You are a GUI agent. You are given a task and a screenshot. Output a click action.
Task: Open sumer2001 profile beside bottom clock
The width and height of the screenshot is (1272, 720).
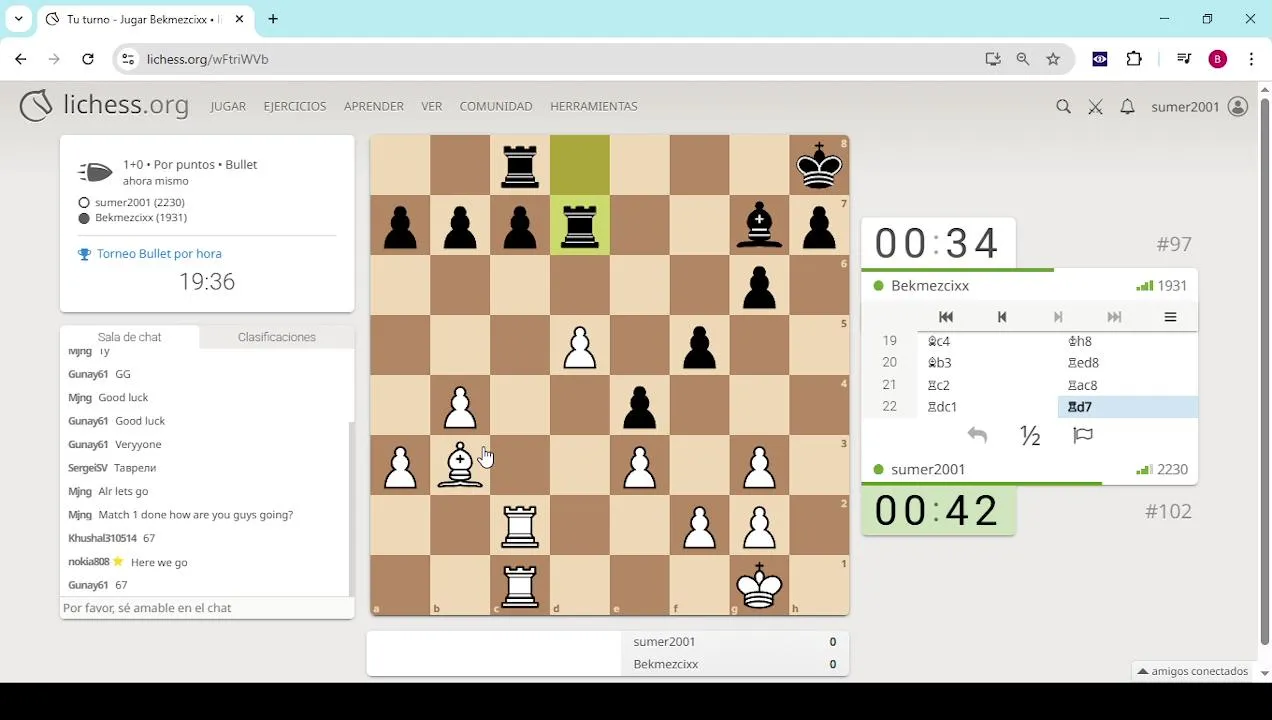(x=928, y=469)
